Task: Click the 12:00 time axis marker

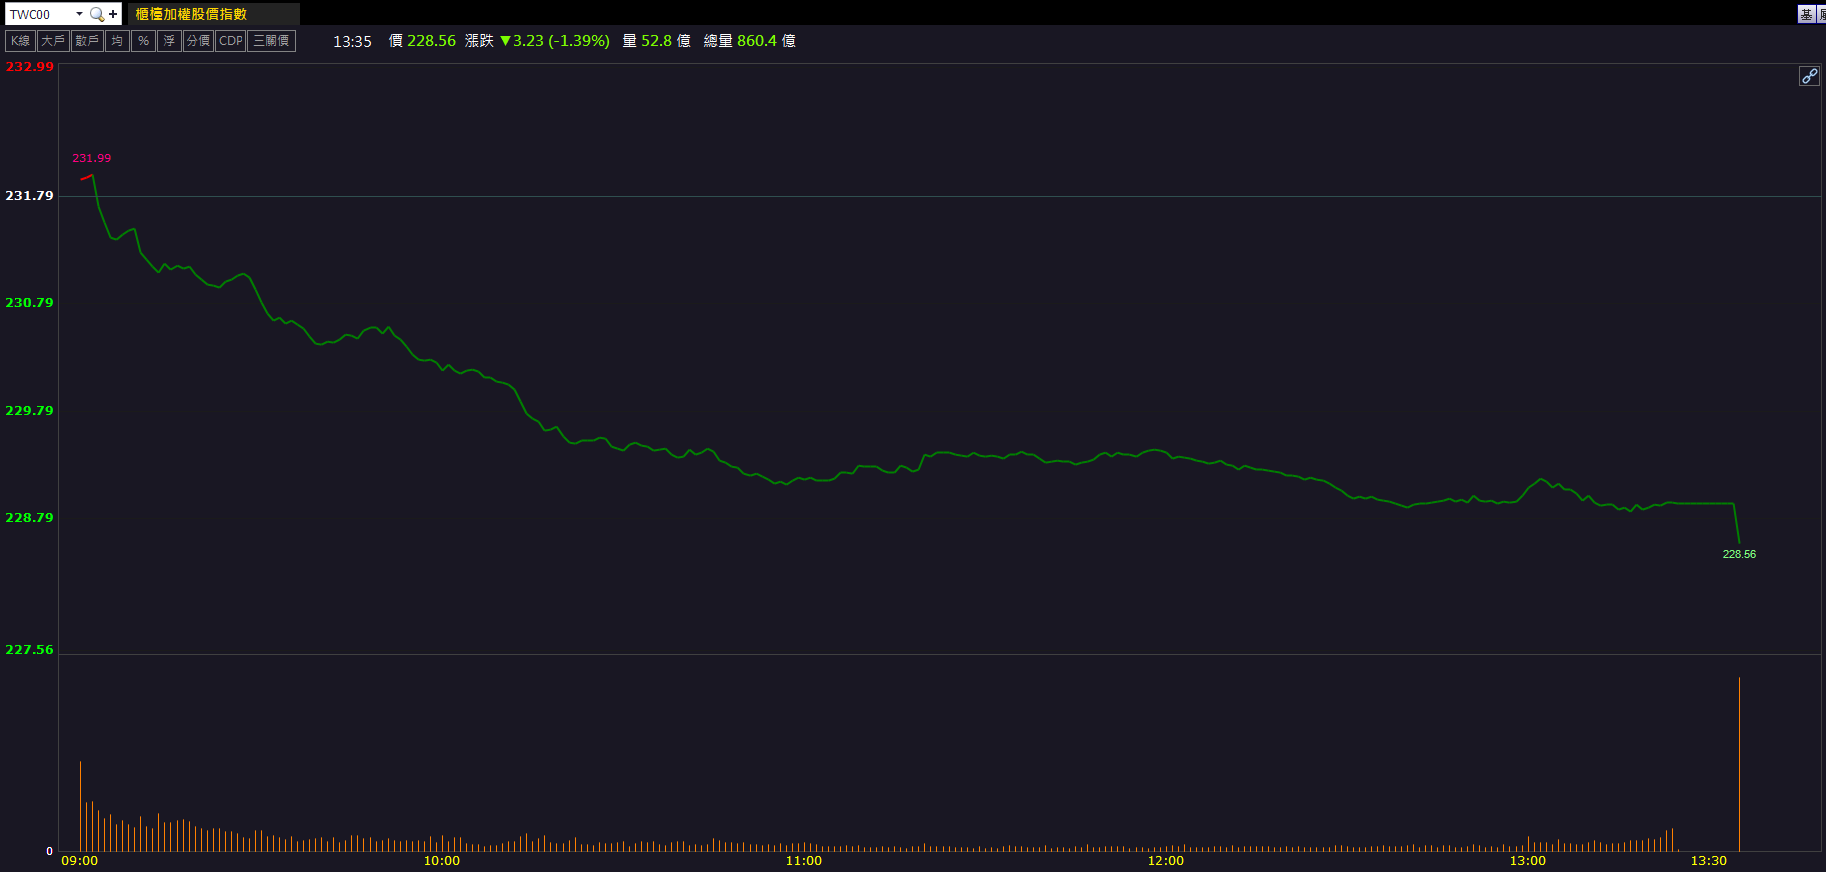Action: pos(1166,861)
